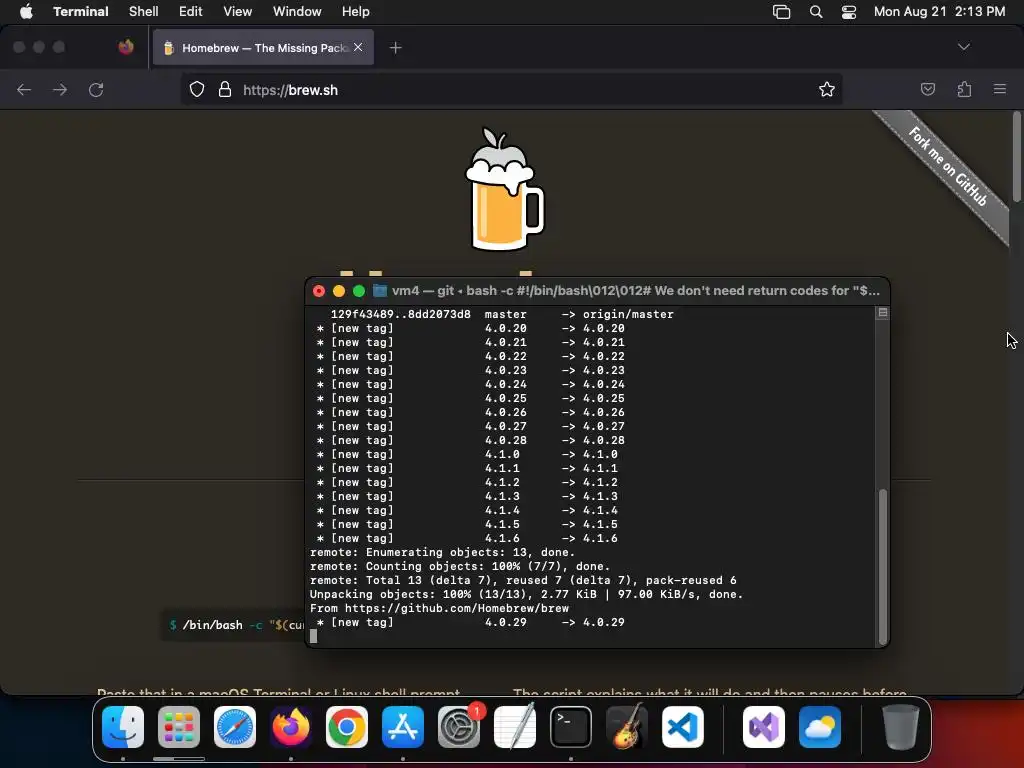
Task: Click the Terminal split pane icon
Action: pyautogui.click(x=882, y=313)
